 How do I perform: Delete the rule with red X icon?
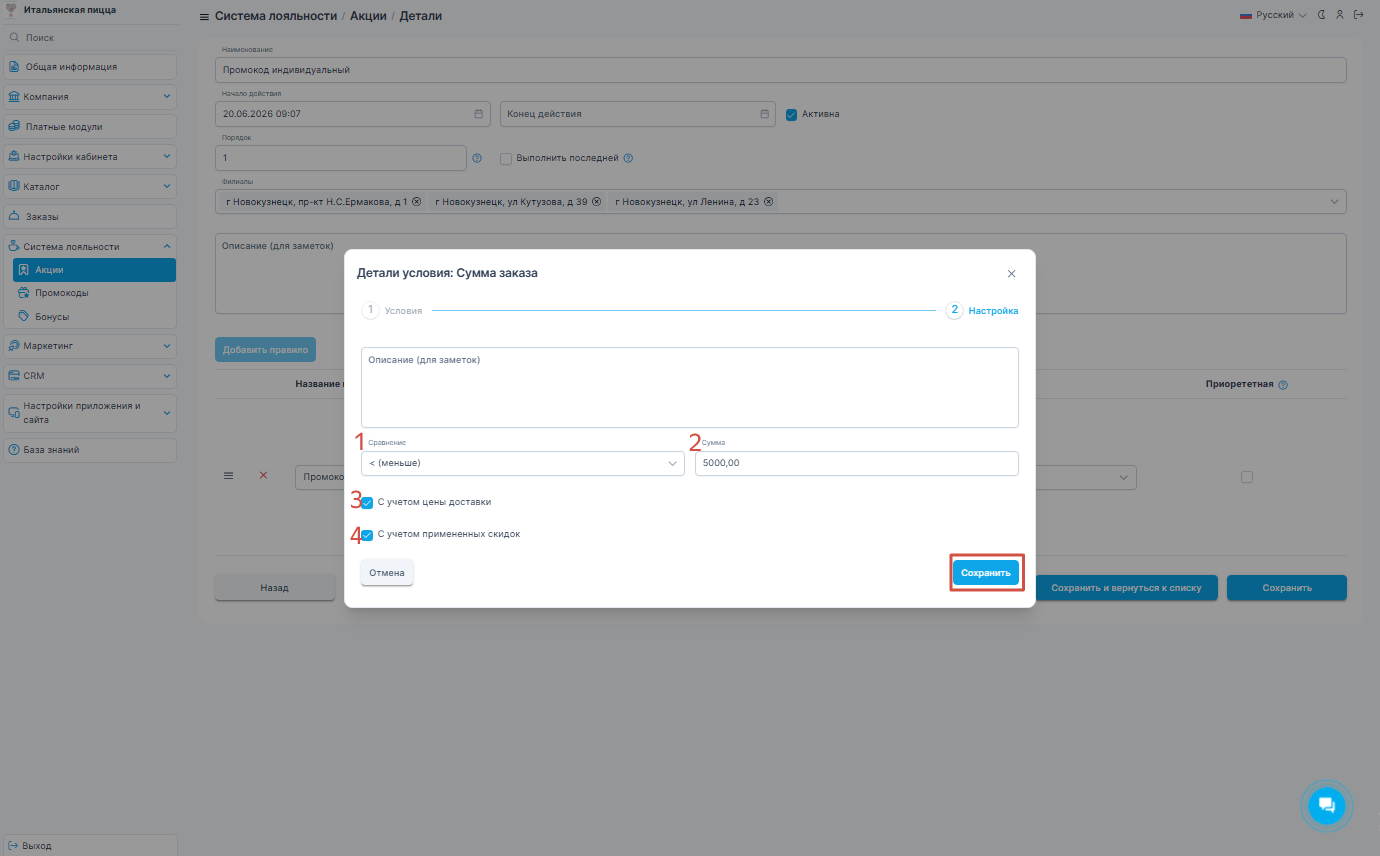pos(264,476)
